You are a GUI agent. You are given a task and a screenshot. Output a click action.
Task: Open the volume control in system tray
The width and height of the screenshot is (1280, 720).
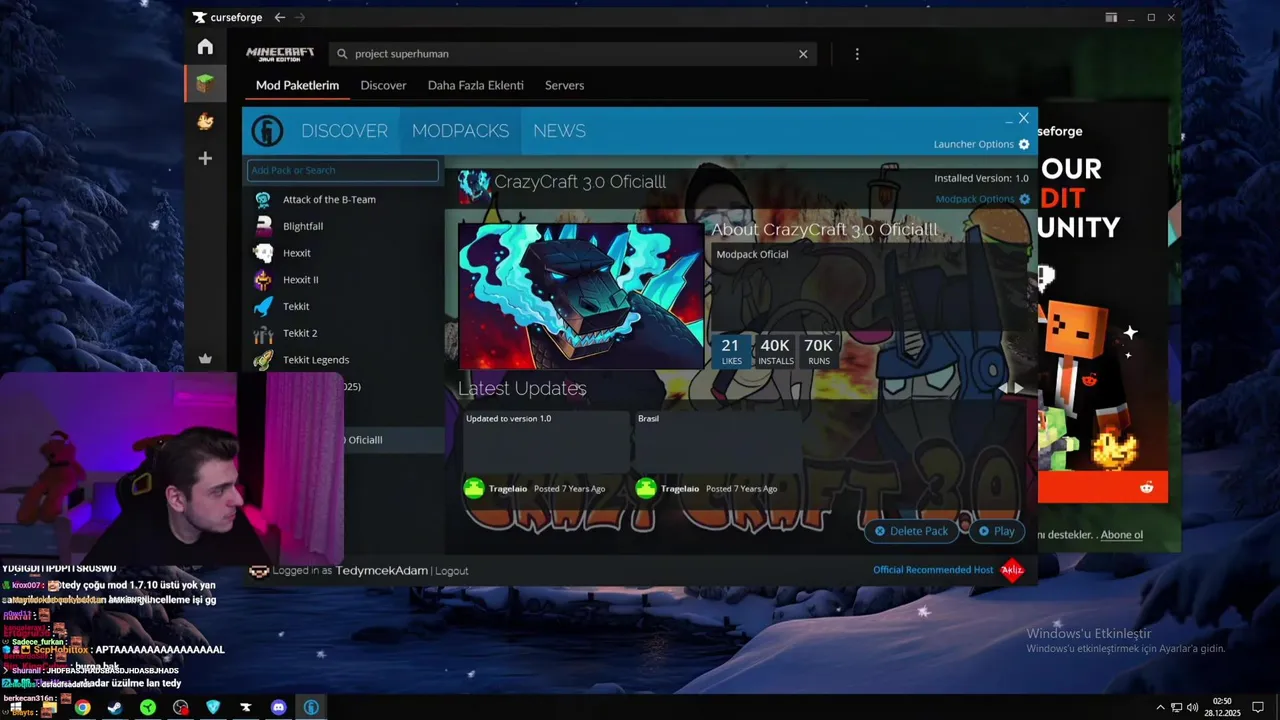coord(1192,707)
